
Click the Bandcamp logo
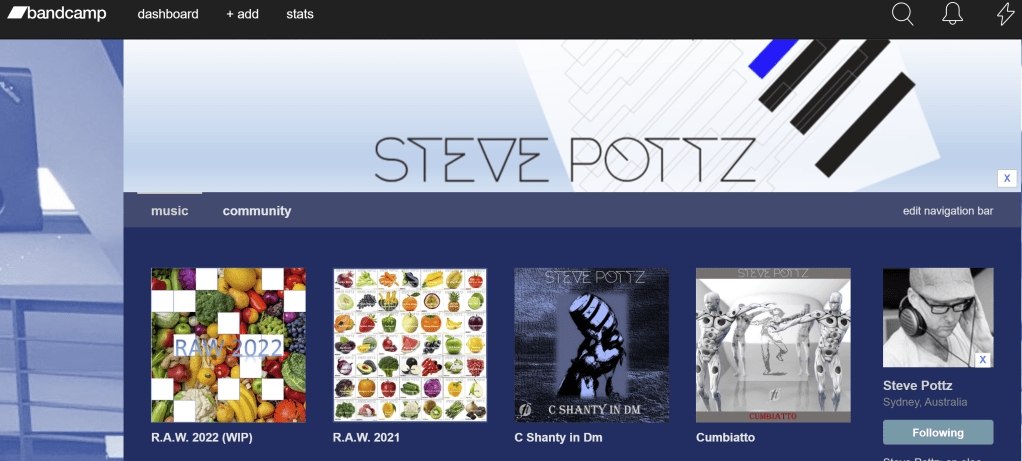[57, 14]
